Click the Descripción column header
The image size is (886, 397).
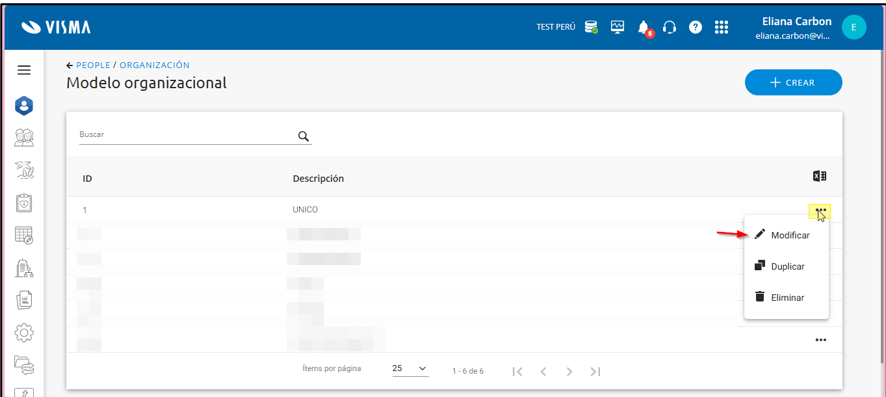tap(318, 178)
